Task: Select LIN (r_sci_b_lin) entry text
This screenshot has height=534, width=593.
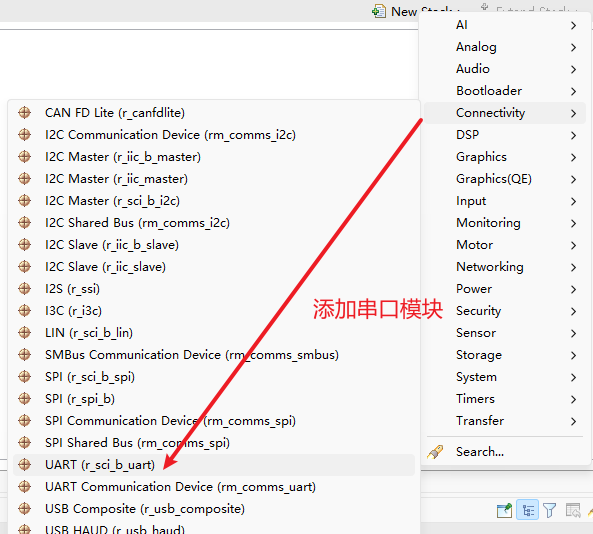Action: [x=89, y=332]
